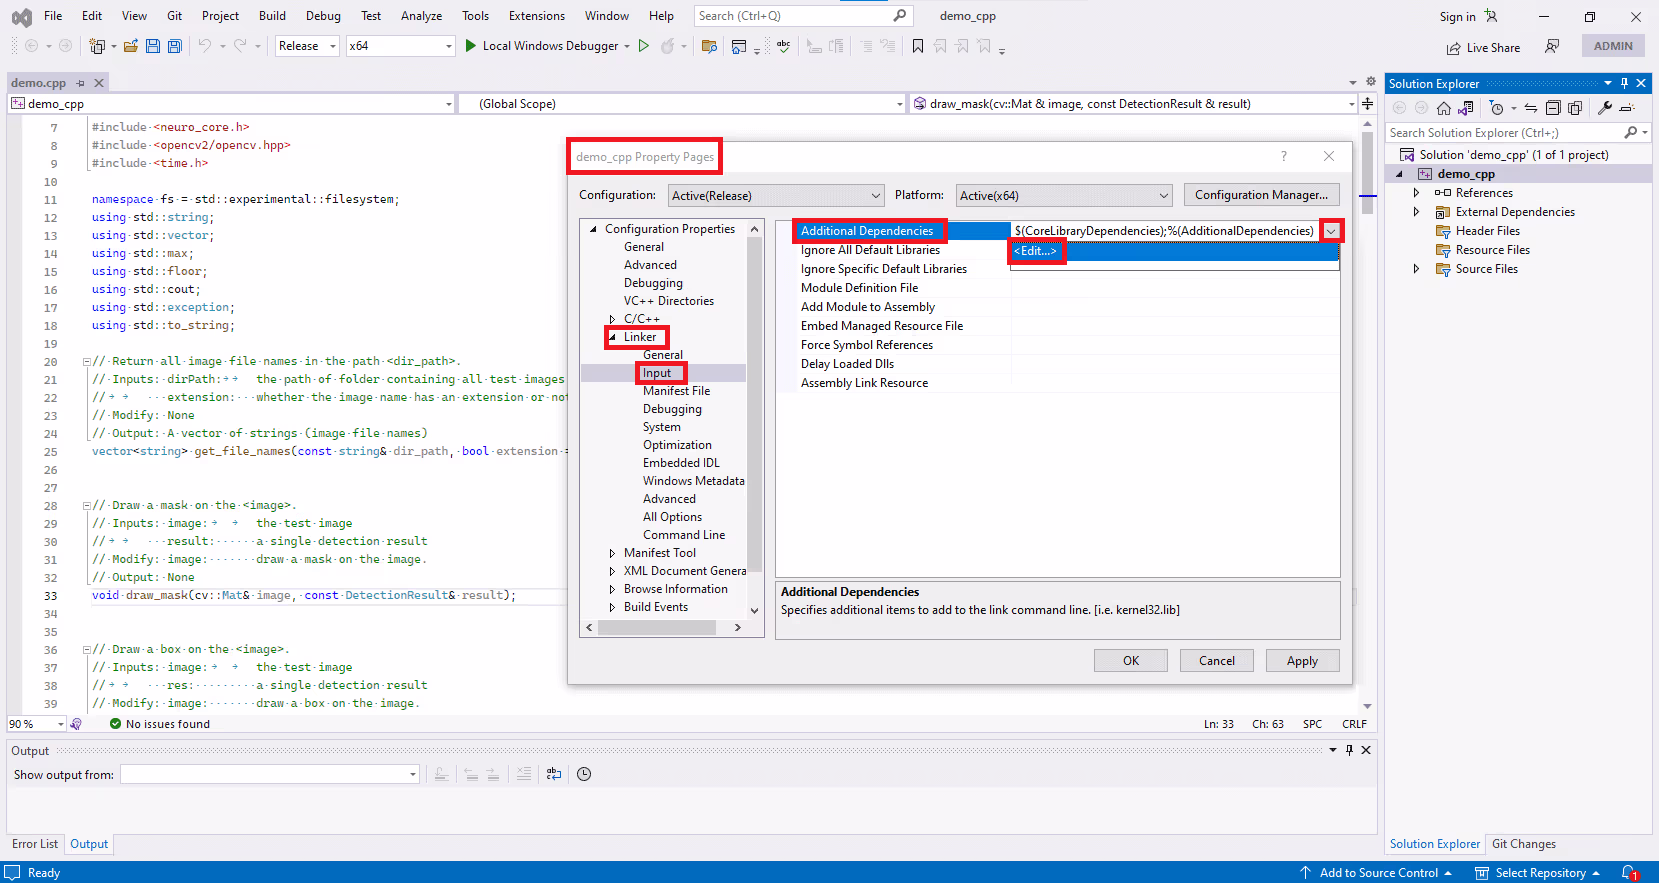Click Cancel in the Property Pages dialog

tap(1217, 661)
